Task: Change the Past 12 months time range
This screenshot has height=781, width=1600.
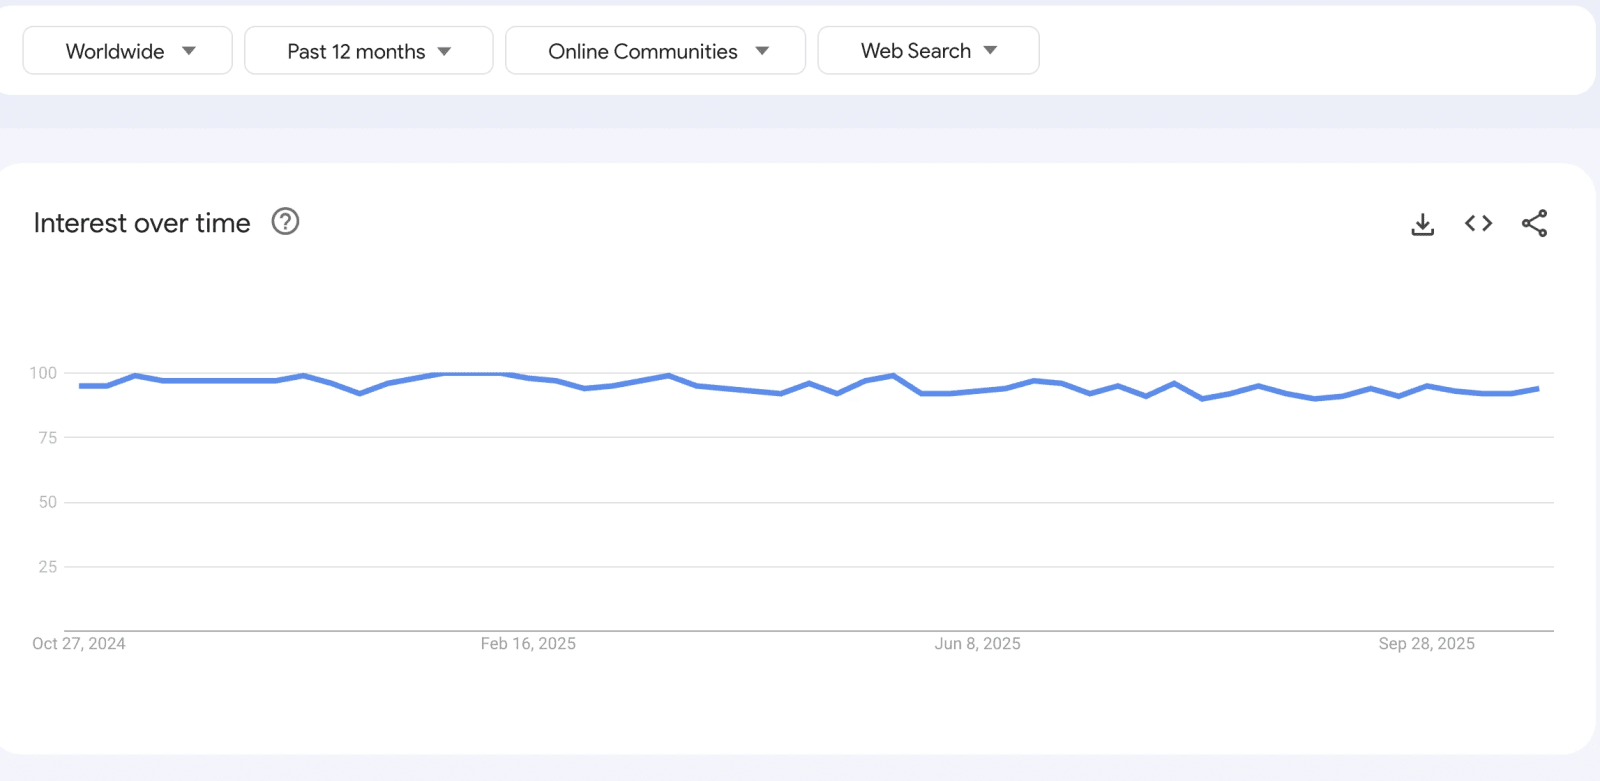Action: (x=369, y=51)
